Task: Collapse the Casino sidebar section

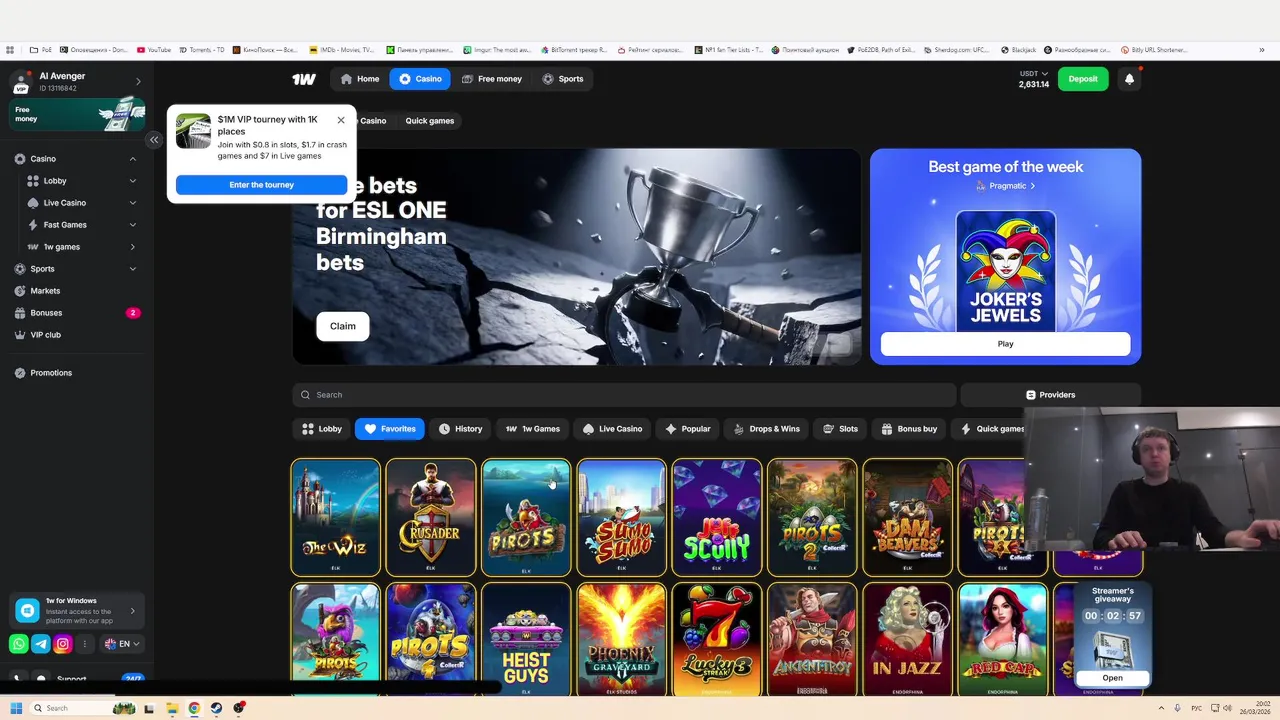Action: (132, 159)
